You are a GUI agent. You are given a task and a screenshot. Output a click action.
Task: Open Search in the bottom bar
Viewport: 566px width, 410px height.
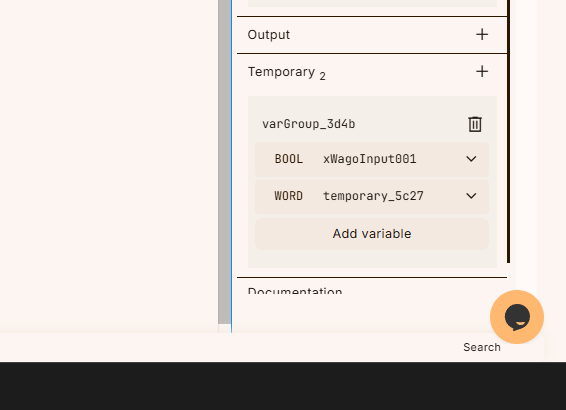pos(482,347)
